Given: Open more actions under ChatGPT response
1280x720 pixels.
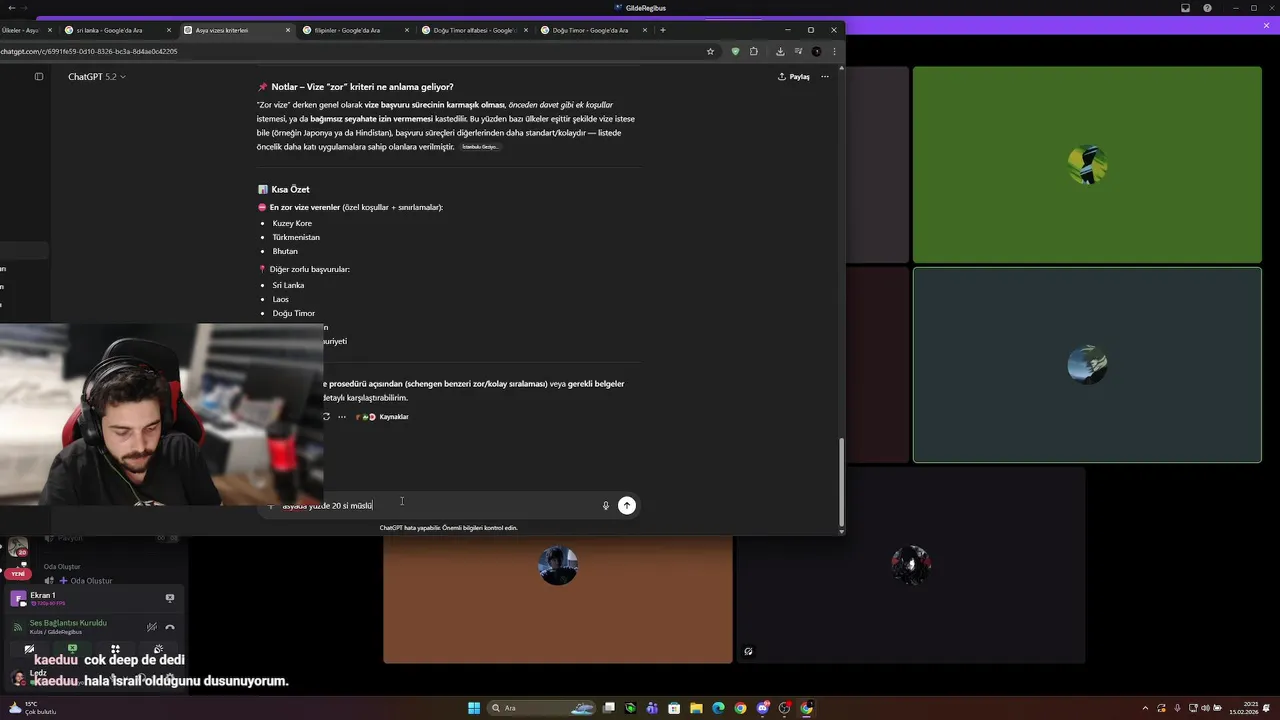Looking at the screenshot, I should [342, 417].
